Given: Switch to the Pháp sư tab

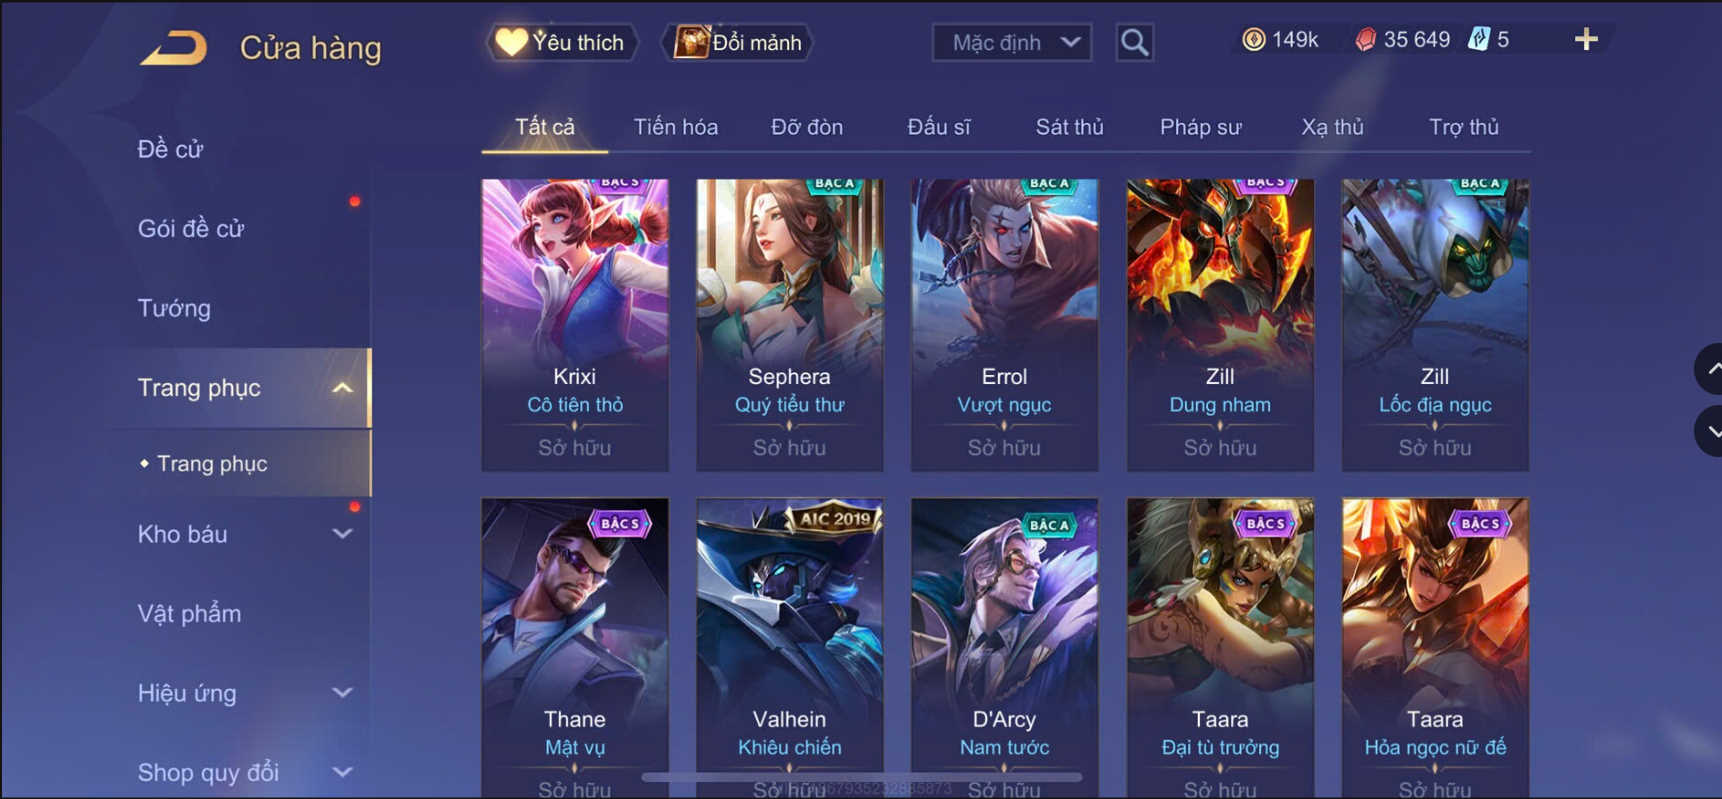Looking at the screenshot, I should (x=1200, y=127).
